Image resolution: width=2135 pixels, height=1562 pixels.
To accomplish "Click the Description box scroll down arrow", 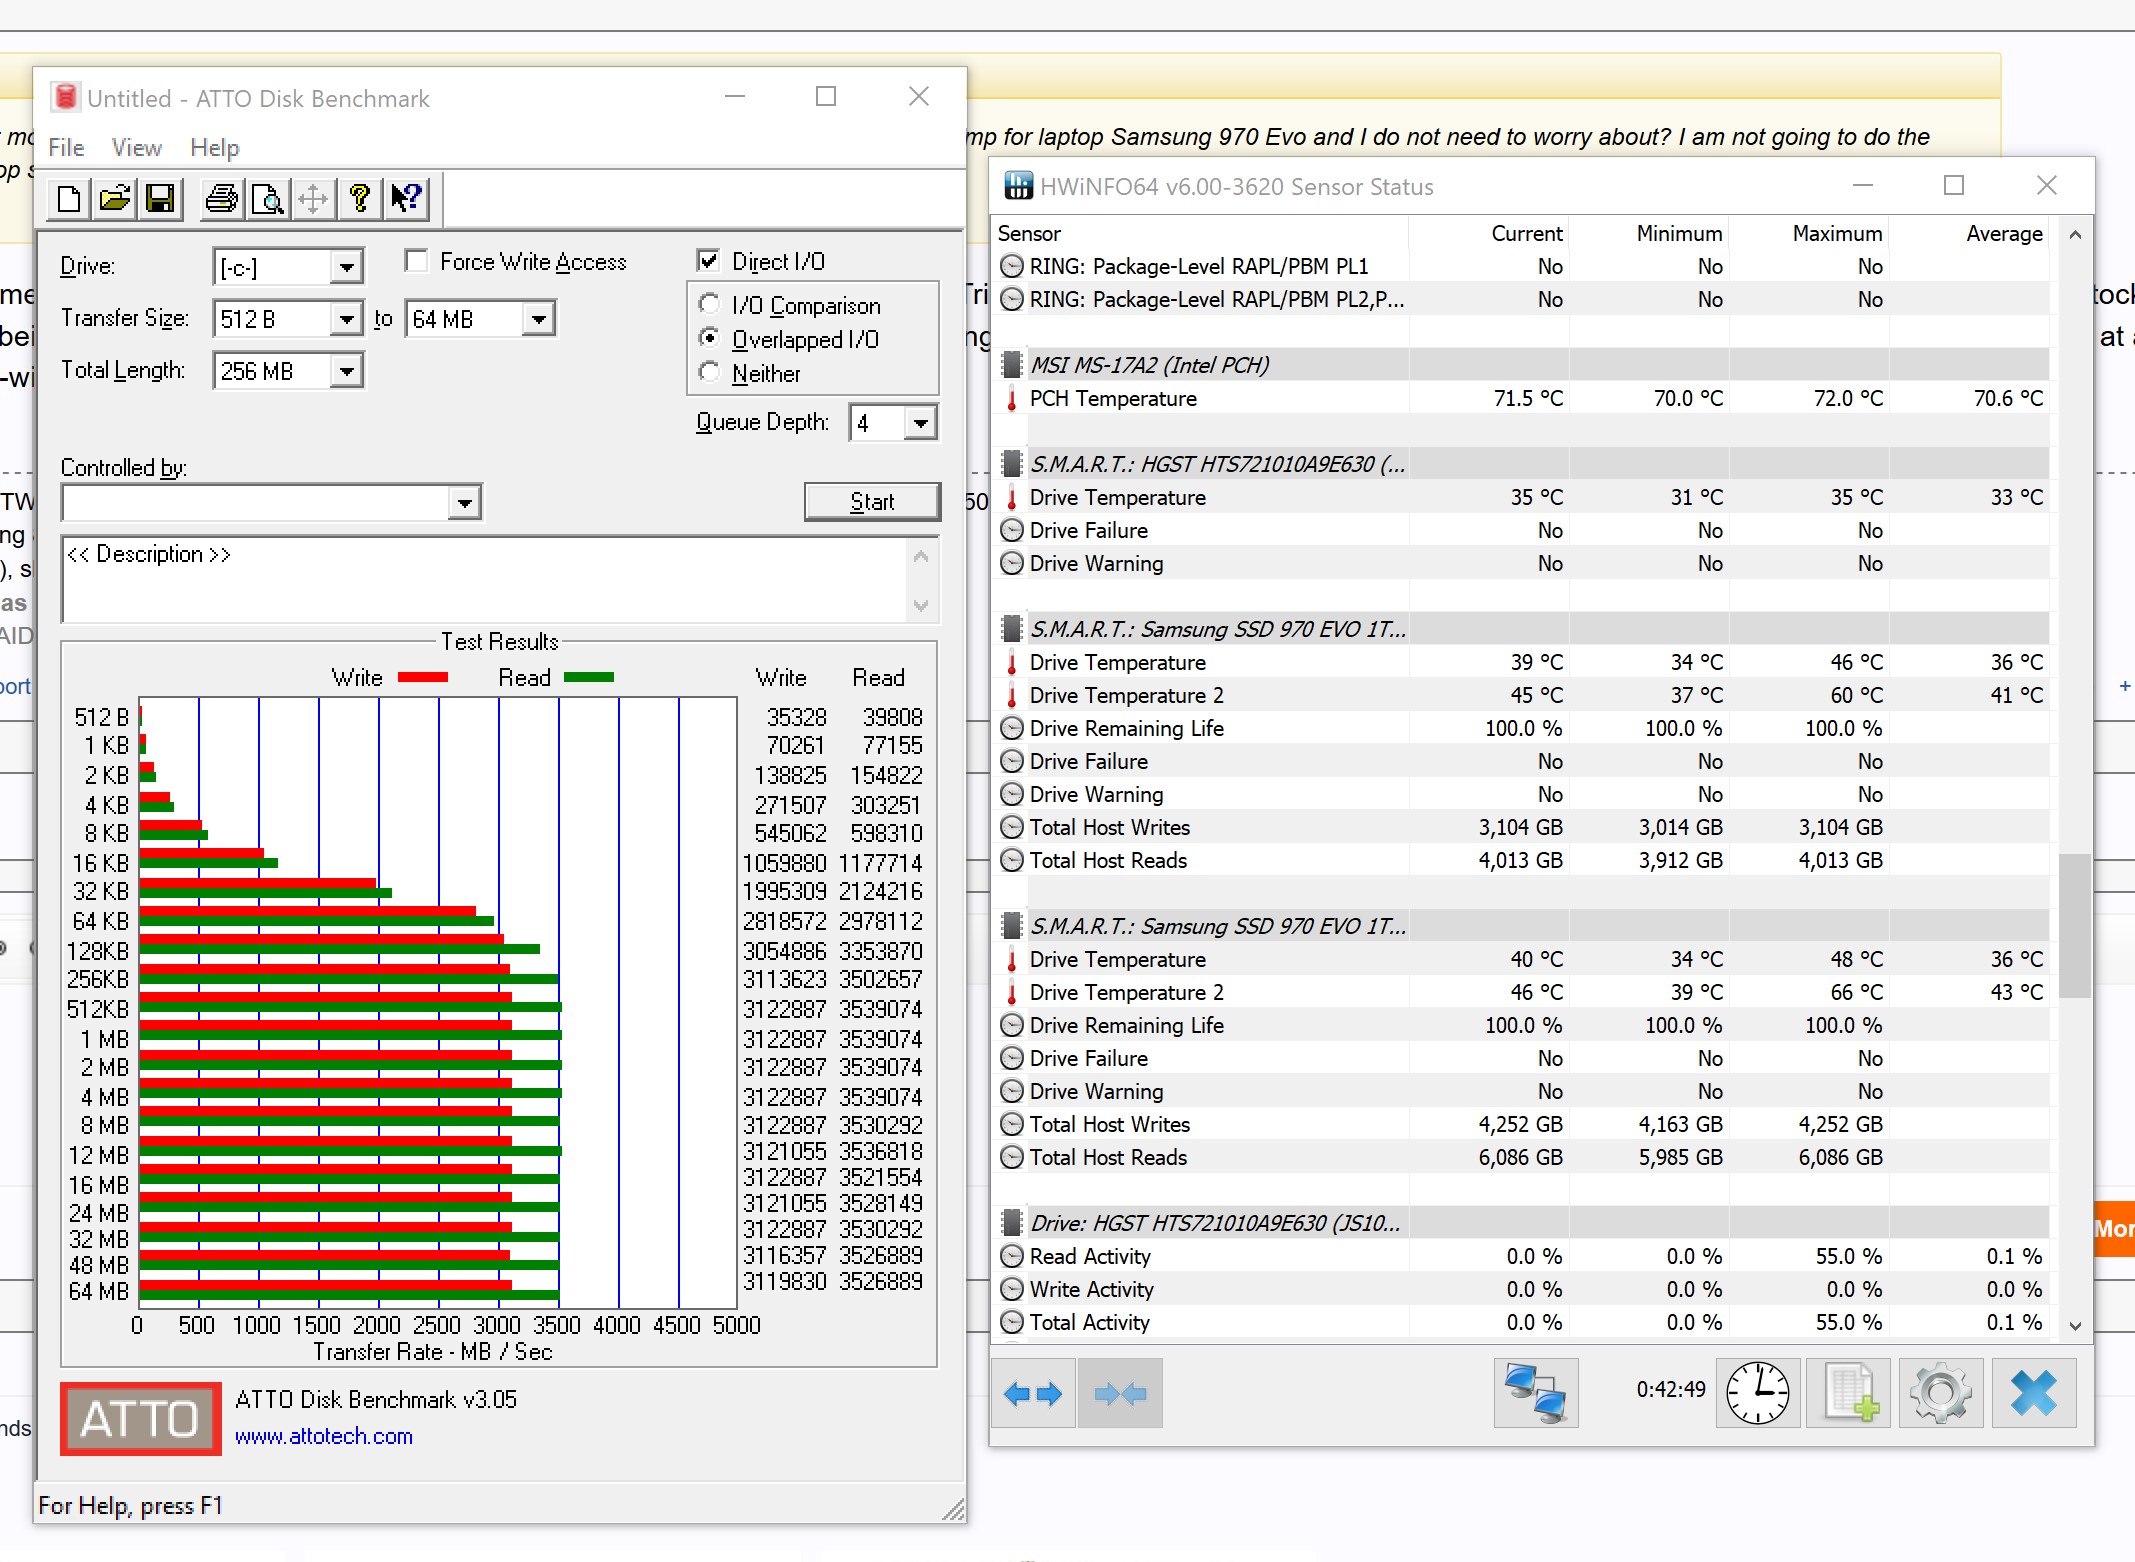I will click(921, 605).
